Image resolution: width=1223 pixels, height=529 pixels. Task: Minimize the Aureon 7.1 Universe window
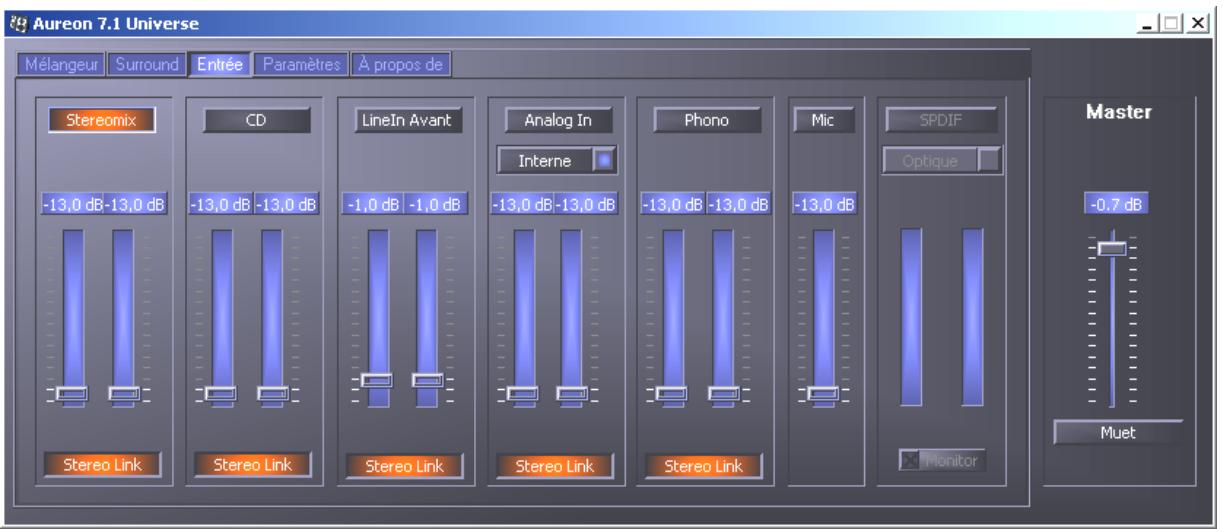1151,23
